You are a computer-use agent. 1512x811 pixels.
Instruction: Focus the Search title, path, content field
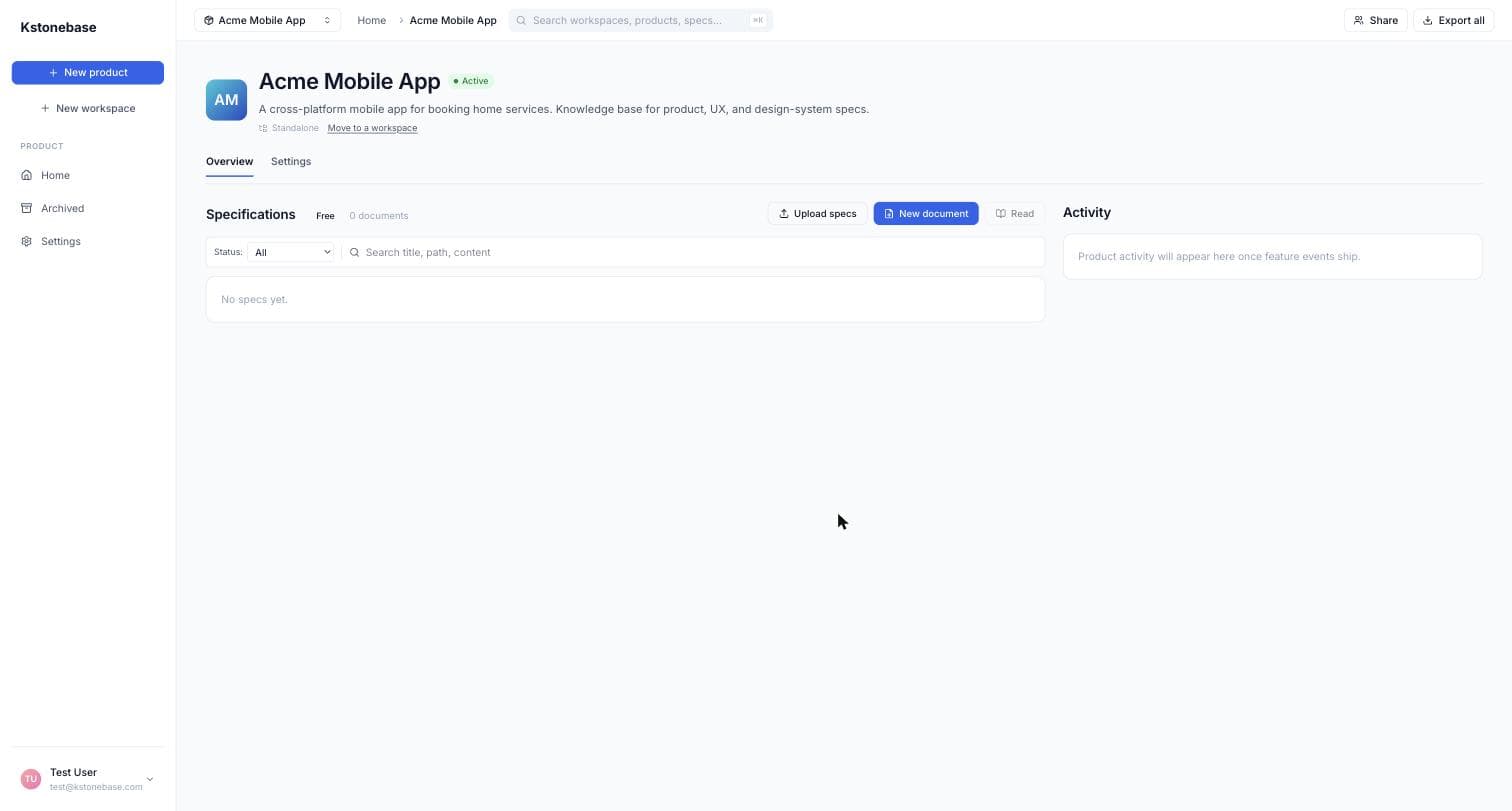pyautogui.click(x=693, y=252)
